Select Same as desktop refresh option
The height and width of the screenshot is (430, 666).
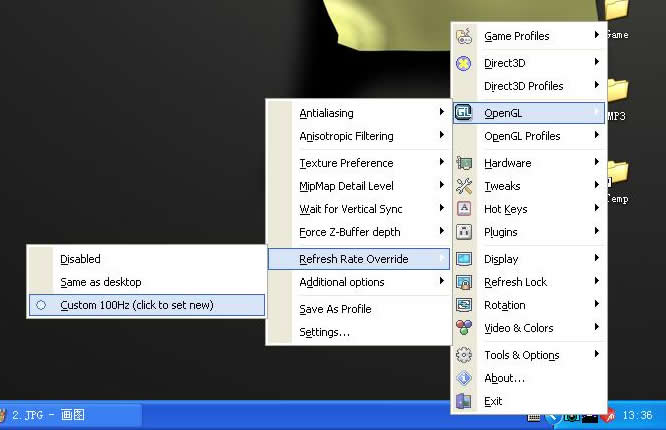[x=100, y=282]
